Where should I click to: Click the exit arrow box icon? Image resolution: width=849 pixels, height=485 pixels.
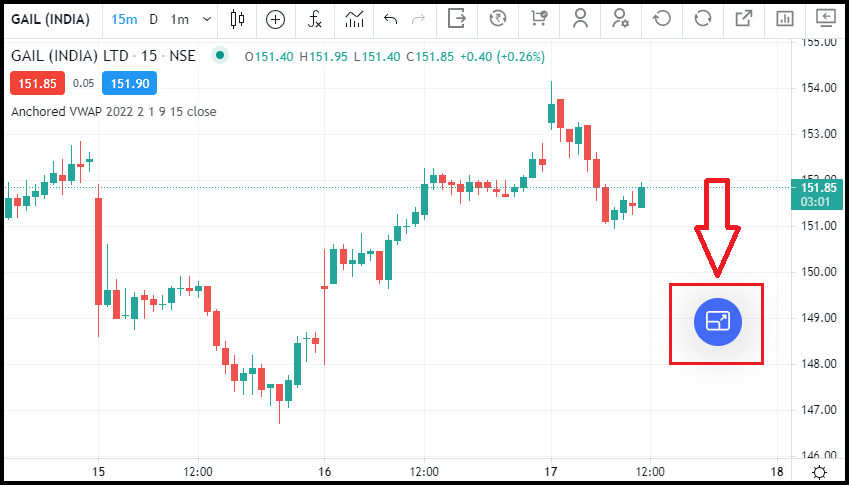(457, 18)
